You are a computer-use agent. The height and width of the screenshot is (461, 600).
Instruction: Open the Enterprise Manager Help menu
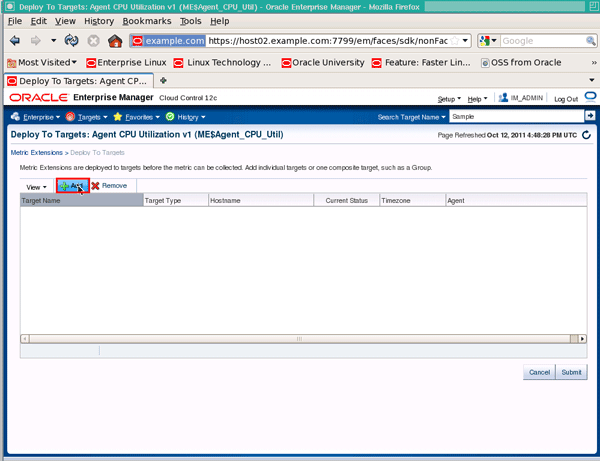[477, 99]
